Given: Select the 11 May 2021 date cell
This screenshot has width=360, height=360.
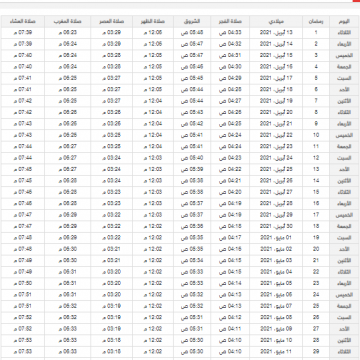Looking at the screenshot, I should click(276, 351).
